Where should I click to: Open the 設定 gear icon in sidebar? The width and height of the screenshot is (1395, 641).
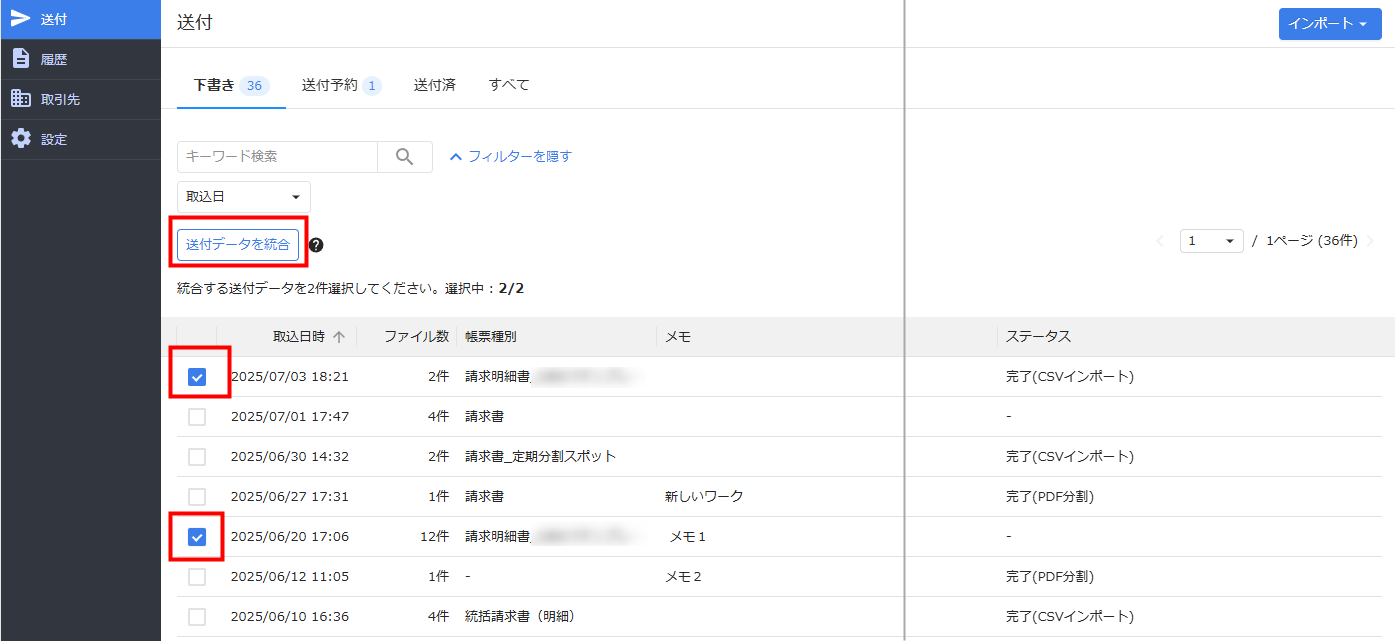(x=21, y=139)
